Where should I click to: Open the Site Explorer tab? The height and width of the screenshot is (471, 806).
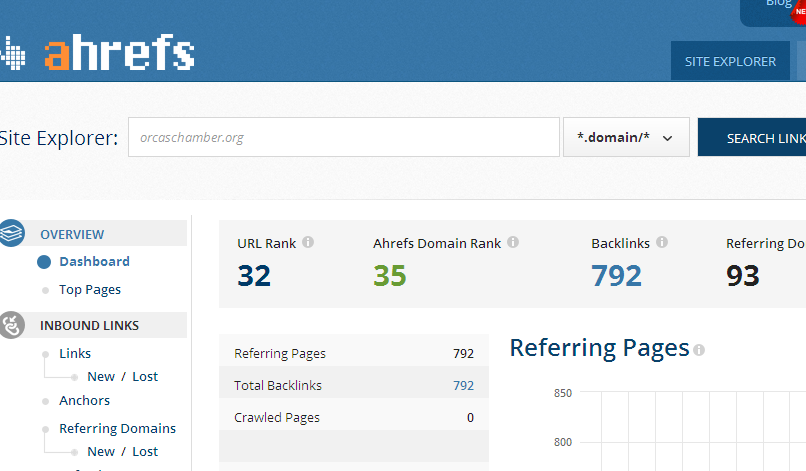click(x=730, y=61)
